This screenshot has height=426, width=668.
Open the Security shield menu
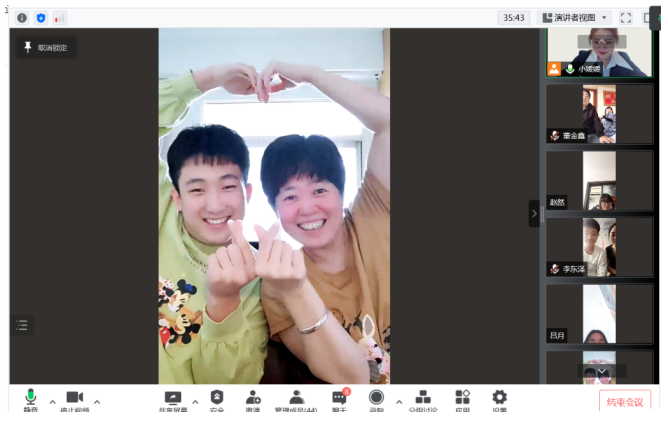[x=217, y=399]
